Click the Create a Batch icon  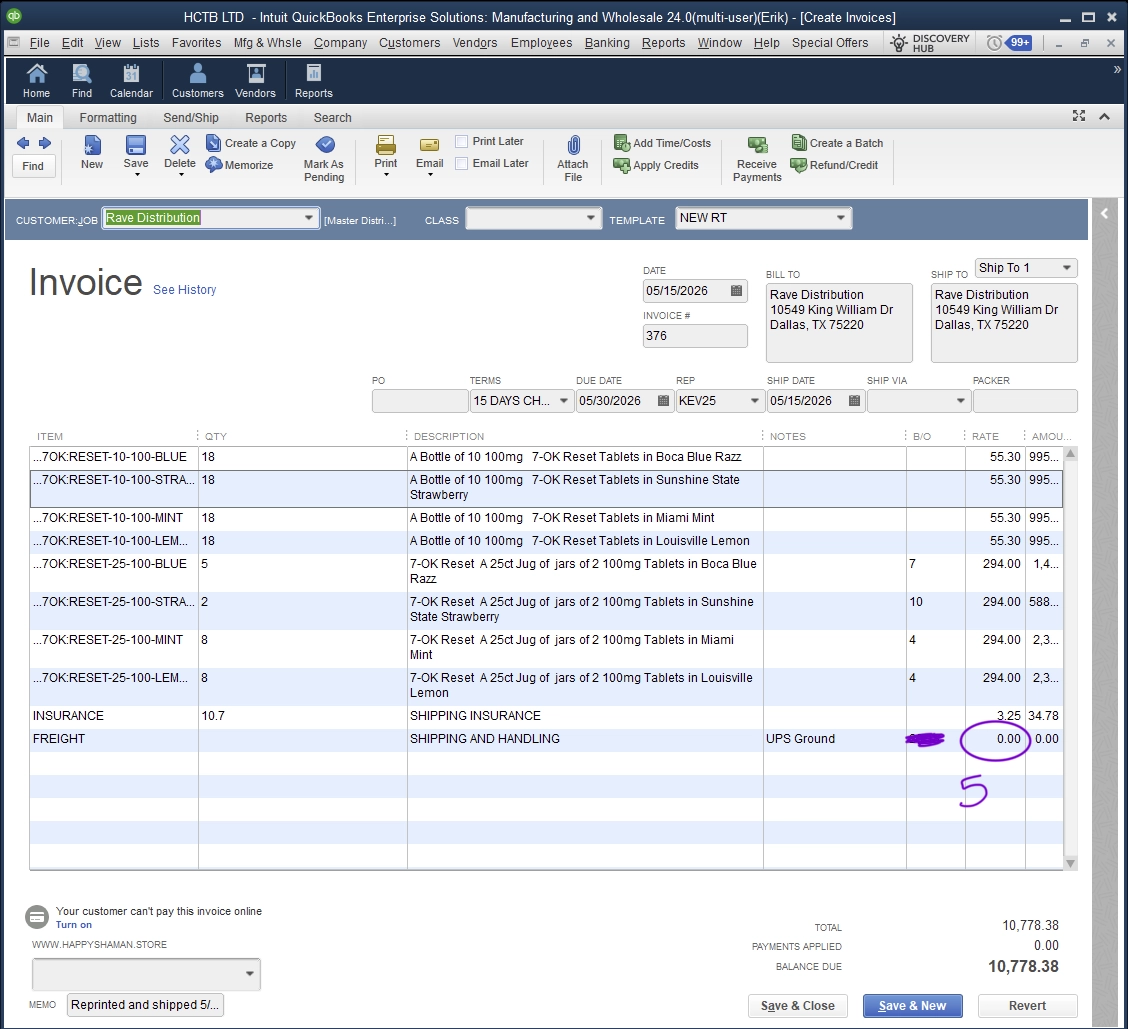799,142
